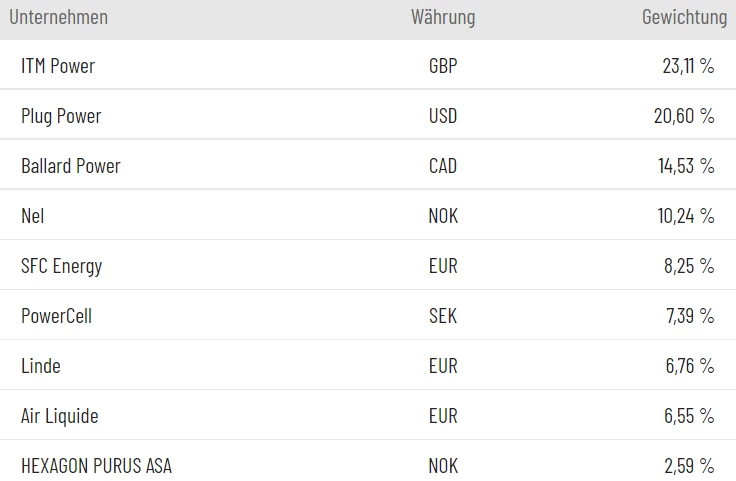Click the Linde company name
Viewport: 736px width, 481px height.
click(x=41, y=366)
